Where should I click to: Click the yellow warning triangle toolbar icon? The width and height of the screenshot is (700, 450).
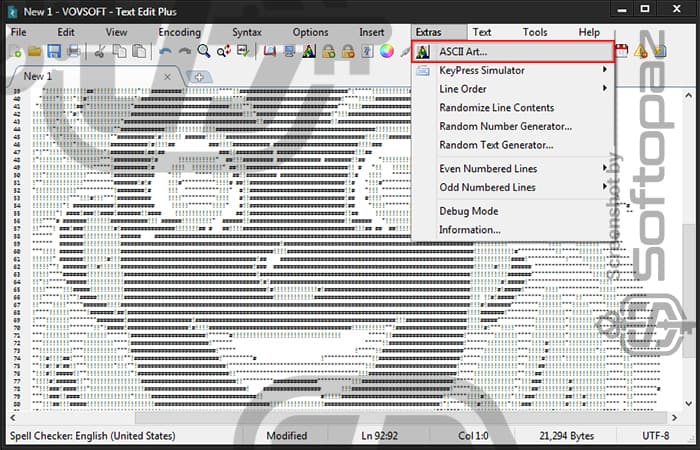pyautogui.click(x=640, y=51)
